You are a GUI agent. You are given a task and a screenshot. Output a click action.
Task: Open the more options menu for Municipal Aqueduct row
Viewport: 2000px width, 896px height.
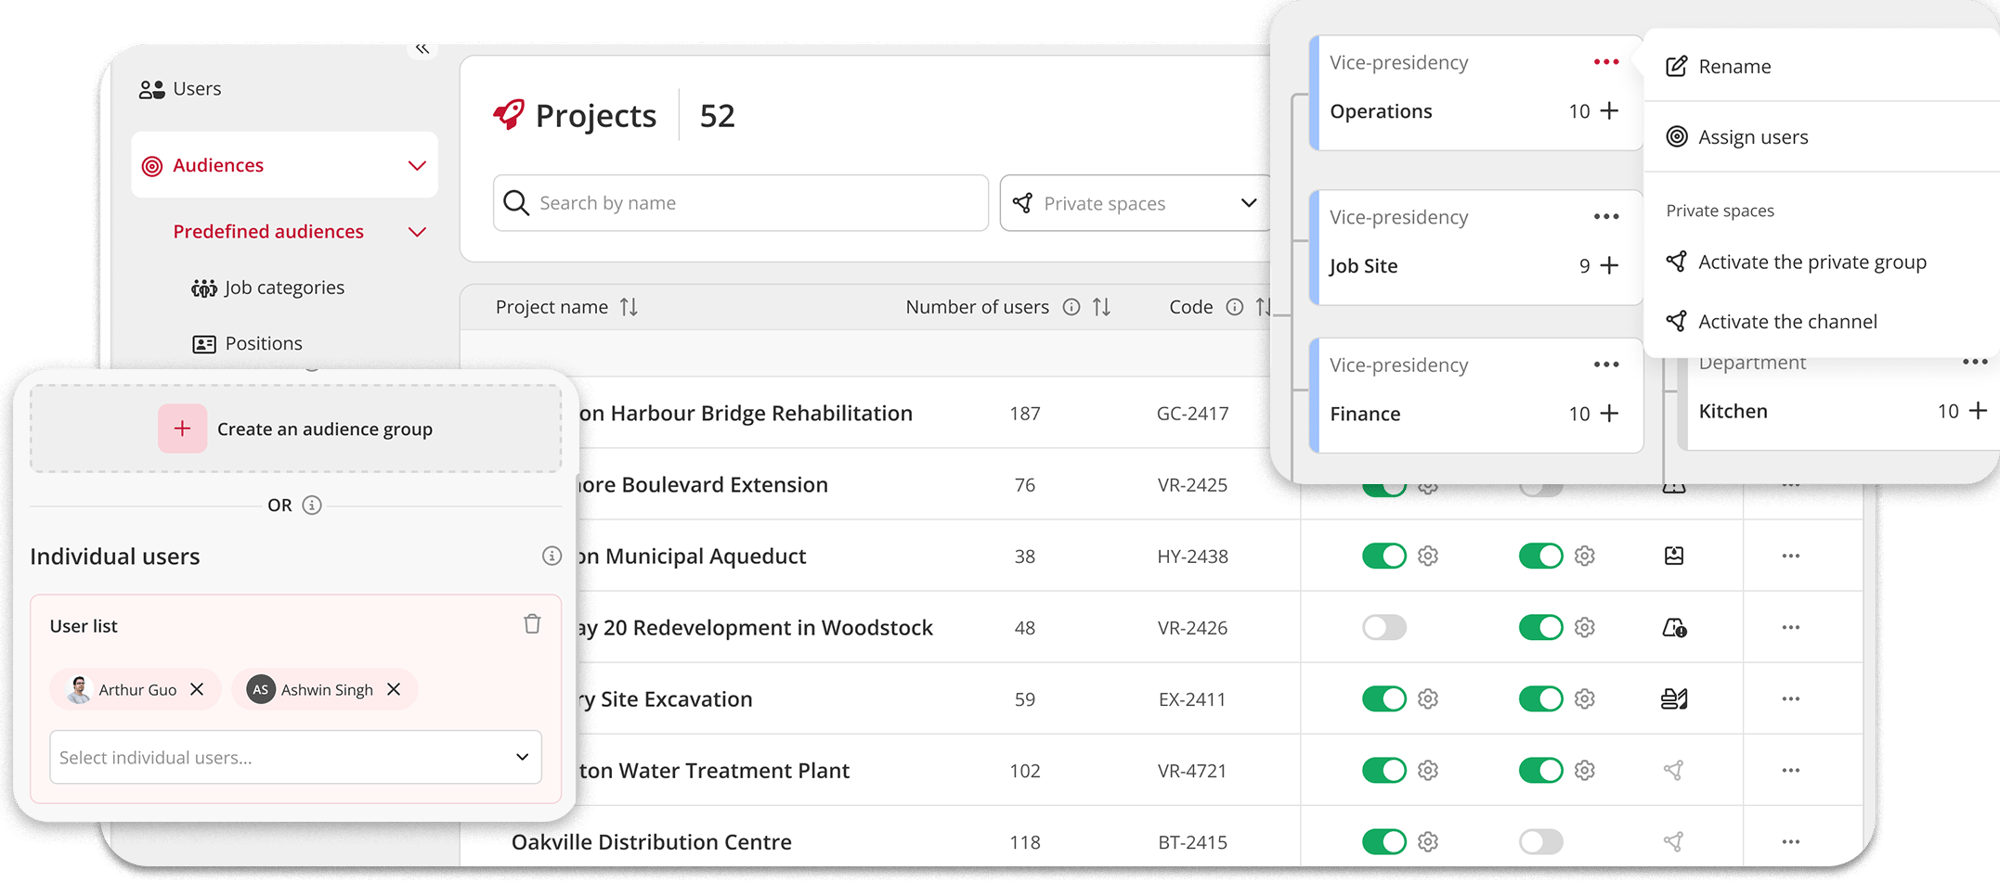tap(1790, 556)
